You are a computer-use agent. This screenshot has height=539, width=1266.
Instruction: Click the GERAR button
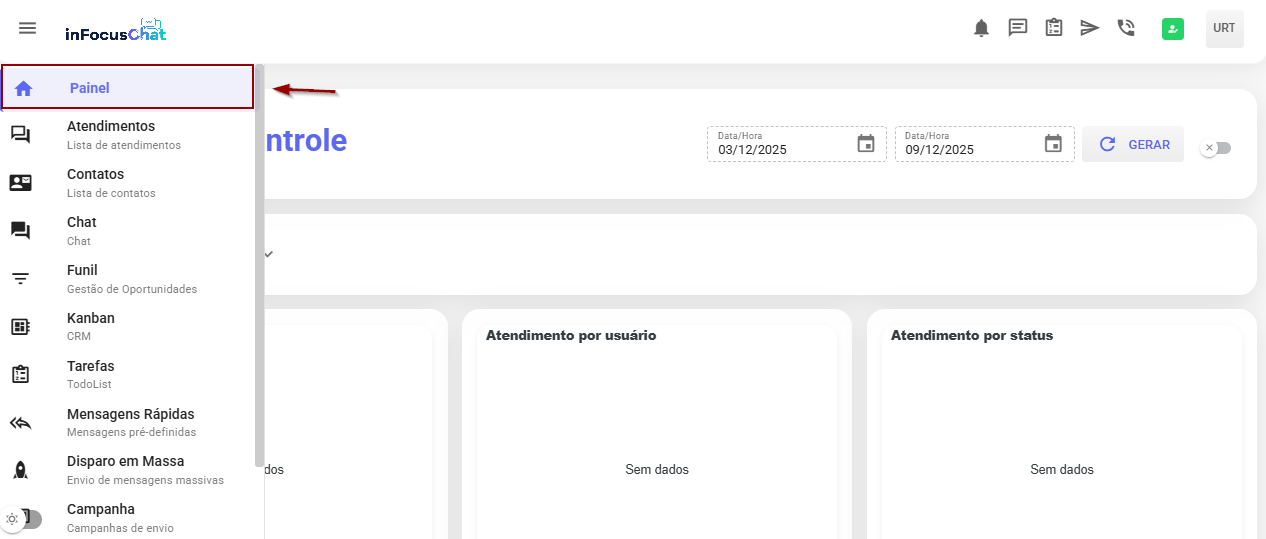1133,144
